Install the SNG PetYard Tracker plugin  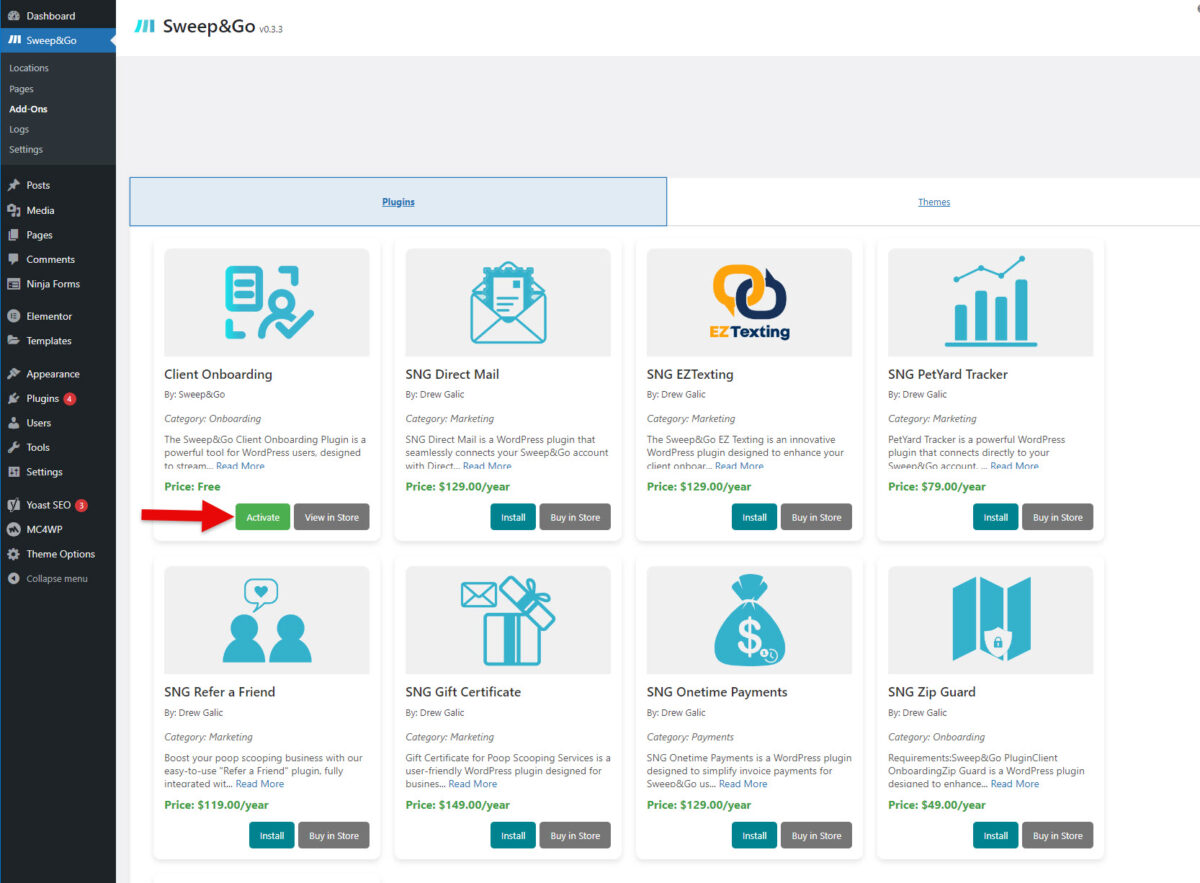[x=995, y=517]
